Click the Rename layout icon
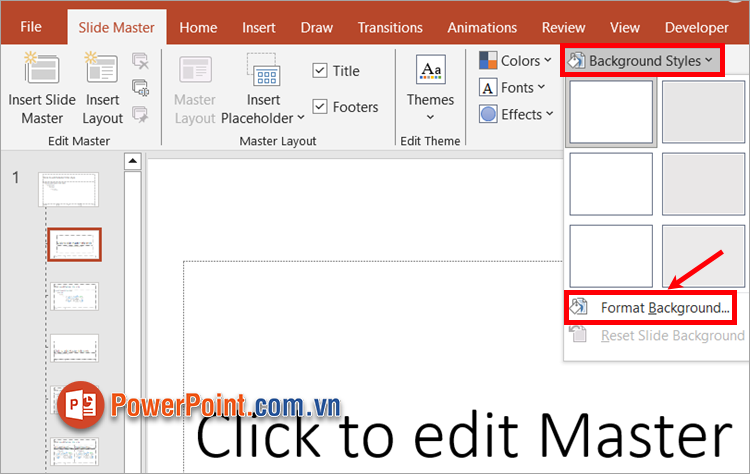Viewport: 750px width, 474px height. [x=141, y=88]
